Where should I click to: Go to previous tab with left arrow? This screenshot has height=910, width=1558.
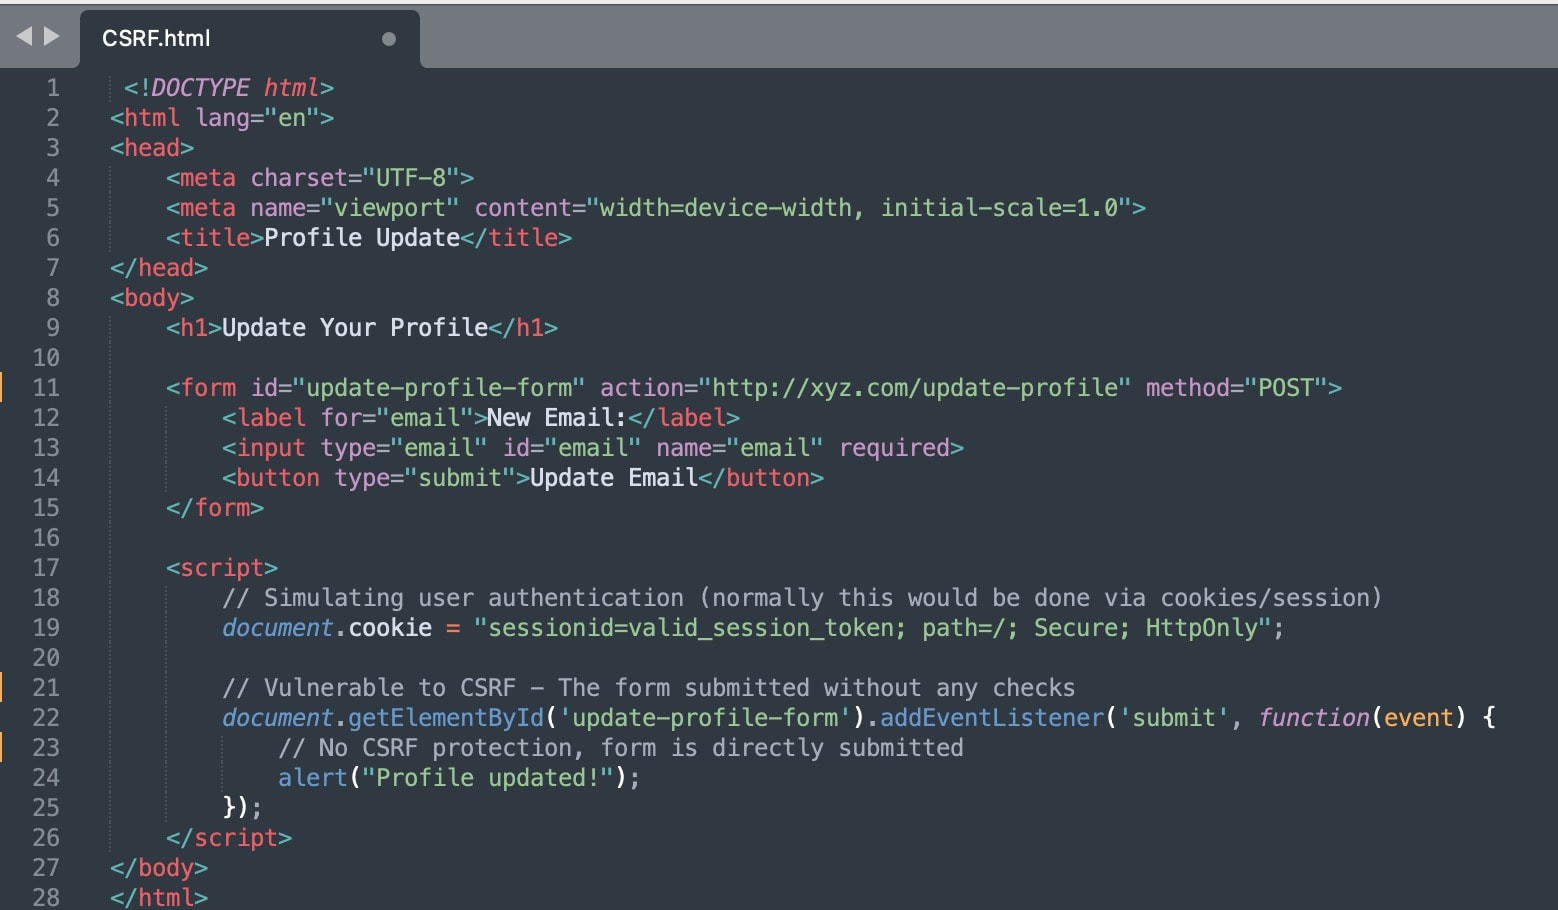tap(24, 36)
